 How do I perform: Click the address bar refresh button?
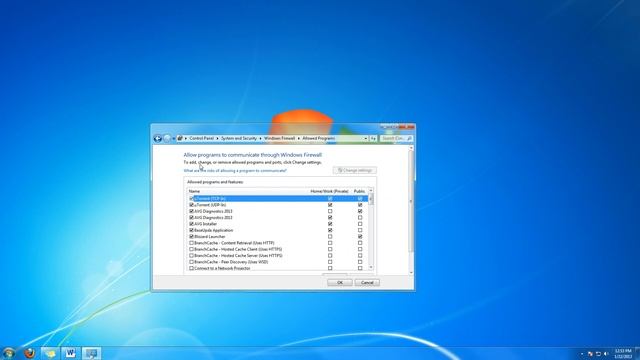point(373,138)
